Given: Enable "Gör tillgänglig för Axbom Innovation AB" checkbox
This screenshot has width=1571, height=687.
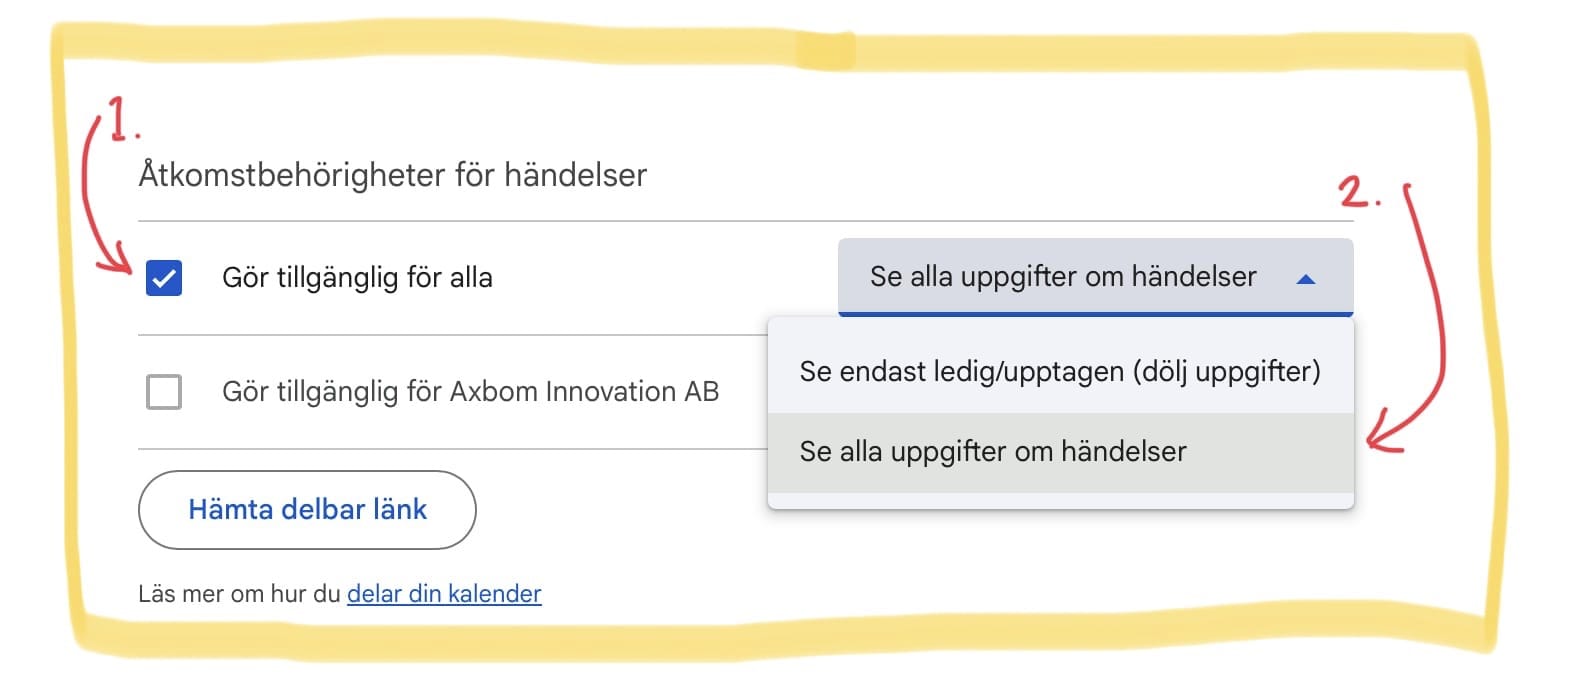Looking at the screenshot, I should tap(164, 392).
